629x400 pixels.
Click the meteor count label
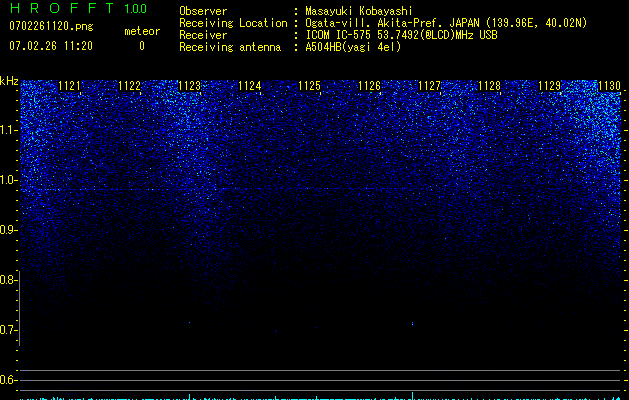click(x=142, y=31)
